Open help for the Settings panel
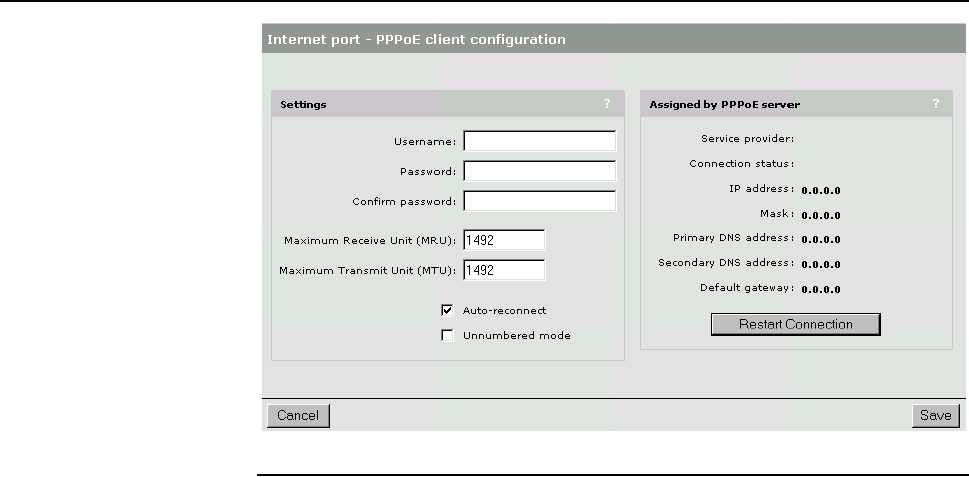The height and width of the screenshot is (477, 969). point(606,103)
